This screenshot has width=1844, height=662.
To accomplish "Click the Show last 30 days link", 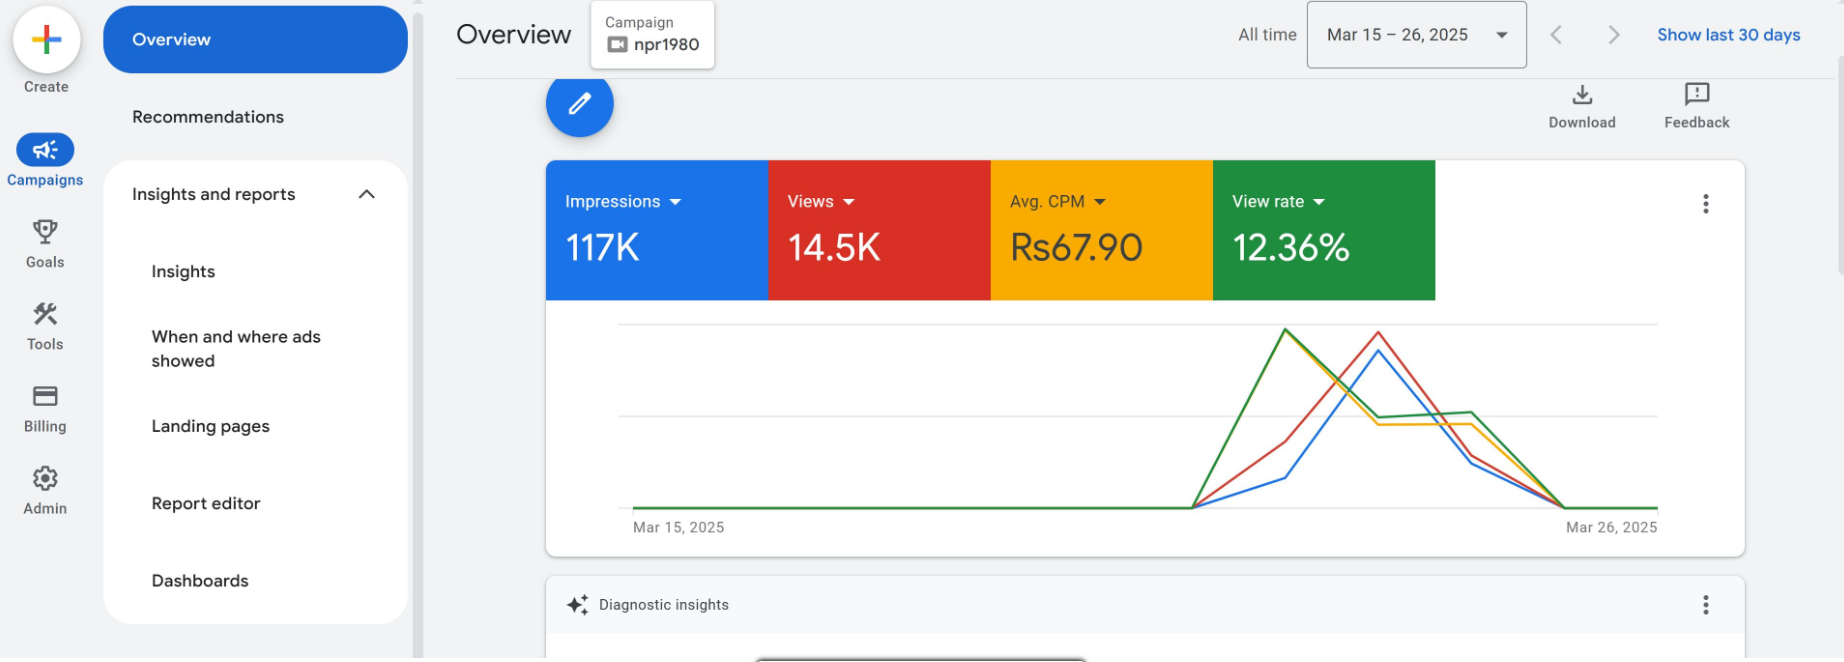I will 1728,35.
